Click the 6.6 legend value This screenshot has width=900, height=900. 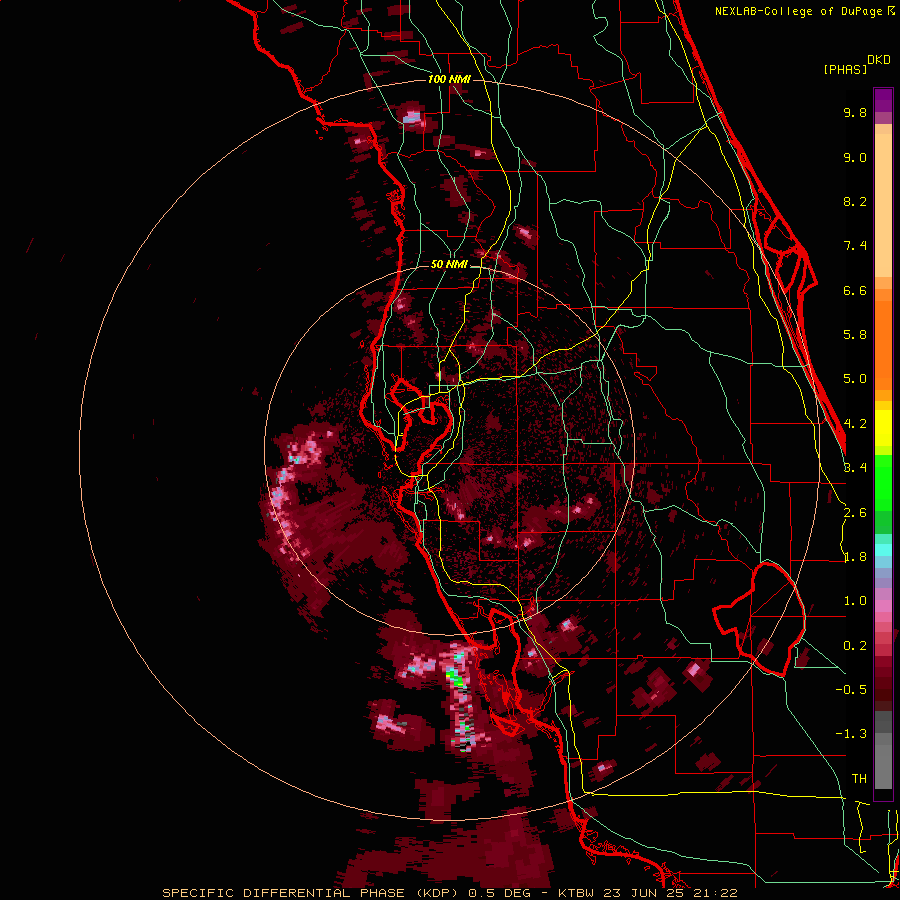[x=855, y=290]
